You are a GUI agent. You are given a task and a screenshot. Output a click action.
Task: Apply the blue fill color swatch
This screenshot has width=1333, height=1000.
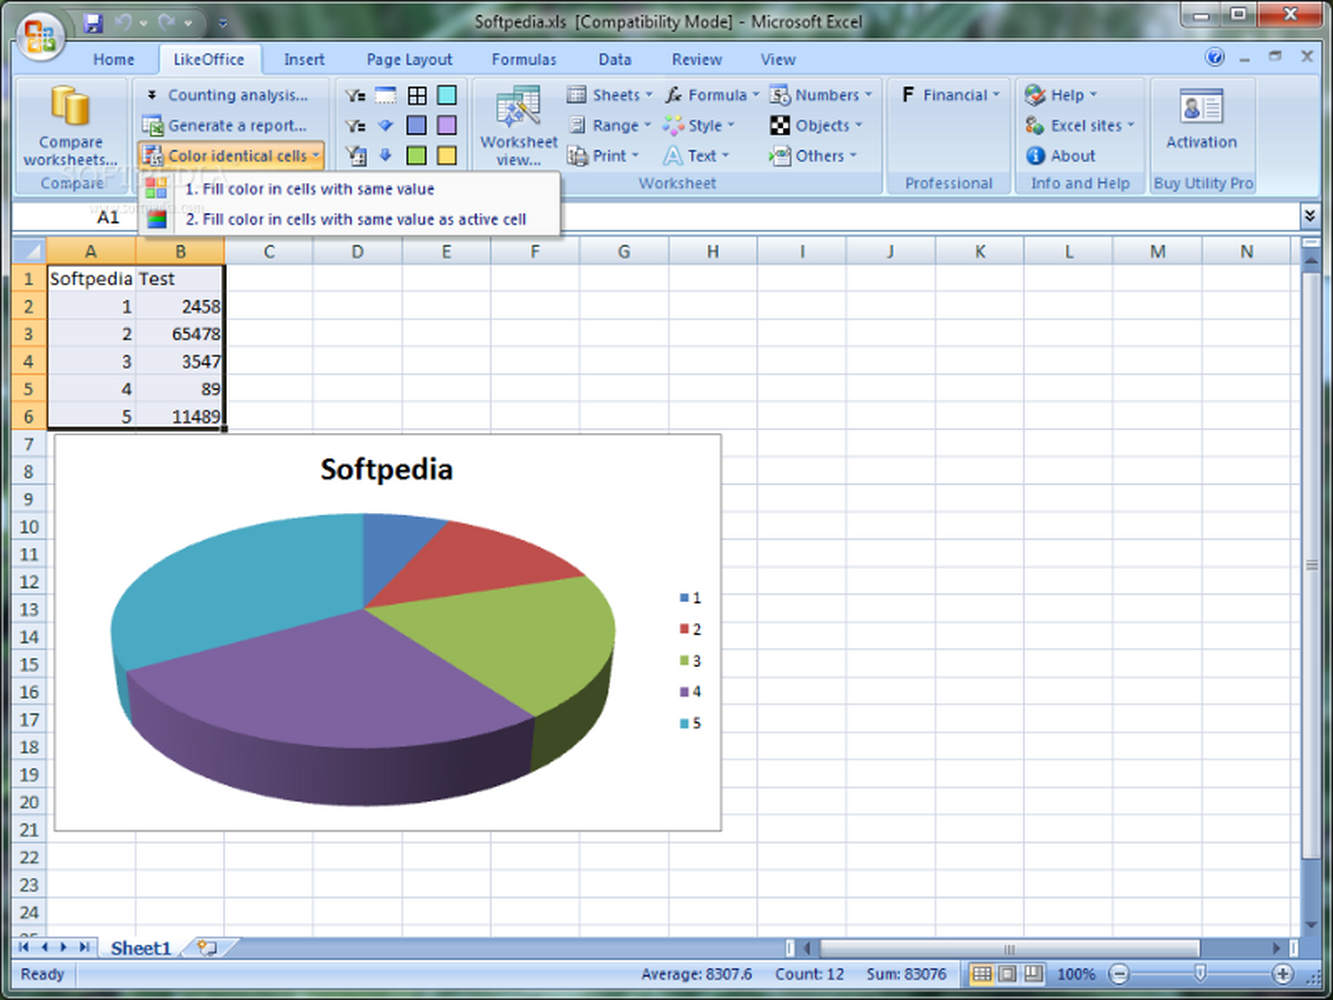(417, 125)
